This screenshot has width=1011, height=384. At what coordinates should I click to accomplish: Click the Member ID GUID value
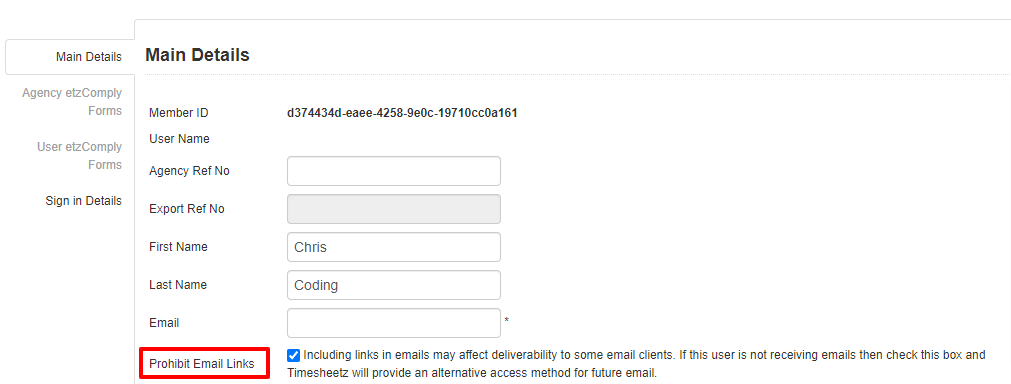pyautogui.click(x=402, y=113)
